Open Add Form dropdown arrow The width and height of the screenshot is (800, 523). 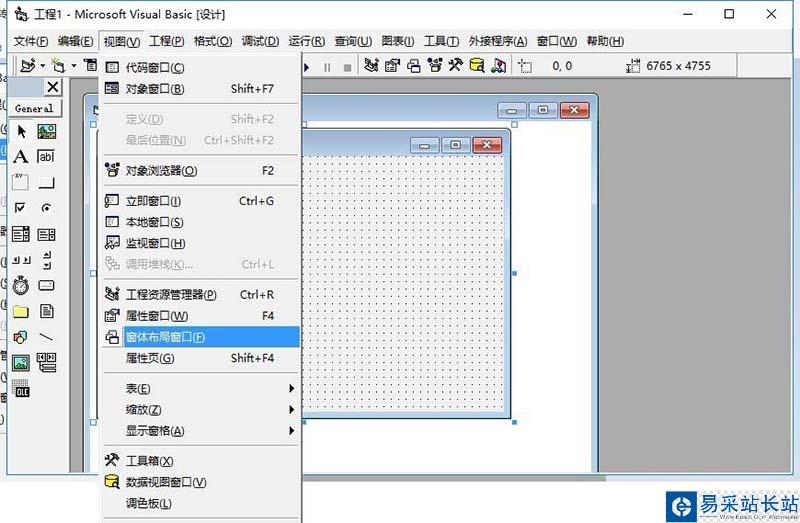pyautogui.click(x=74, y=66)
